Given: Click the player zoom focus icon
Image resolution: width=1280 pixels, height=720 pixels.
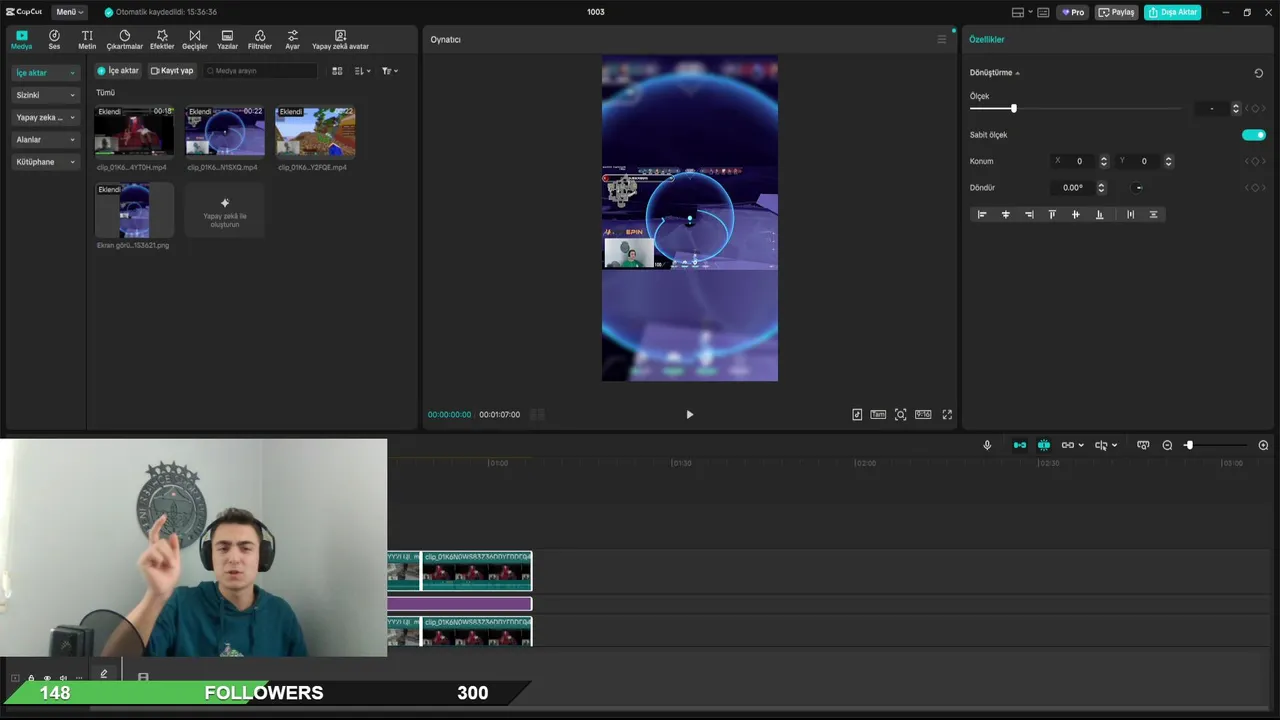Looking at the screenshot, I should pos(901,414).
